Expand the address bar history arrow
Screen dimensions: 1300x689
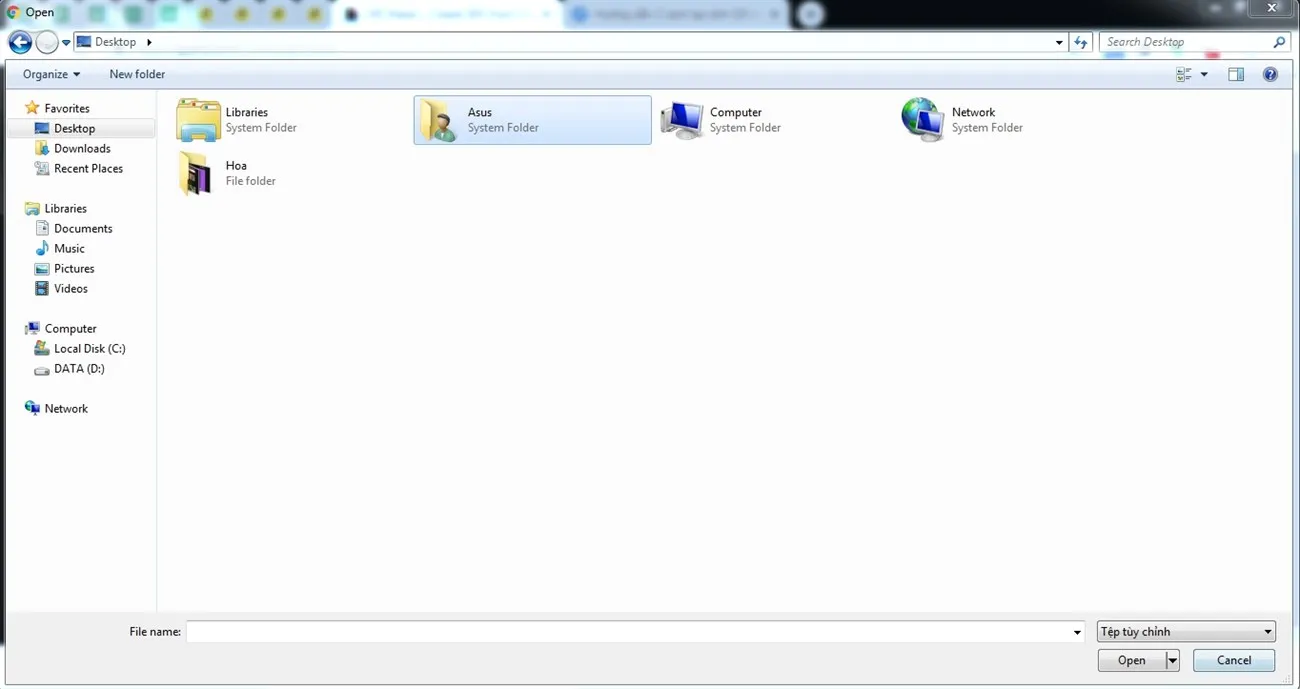tap(1059, 41)
